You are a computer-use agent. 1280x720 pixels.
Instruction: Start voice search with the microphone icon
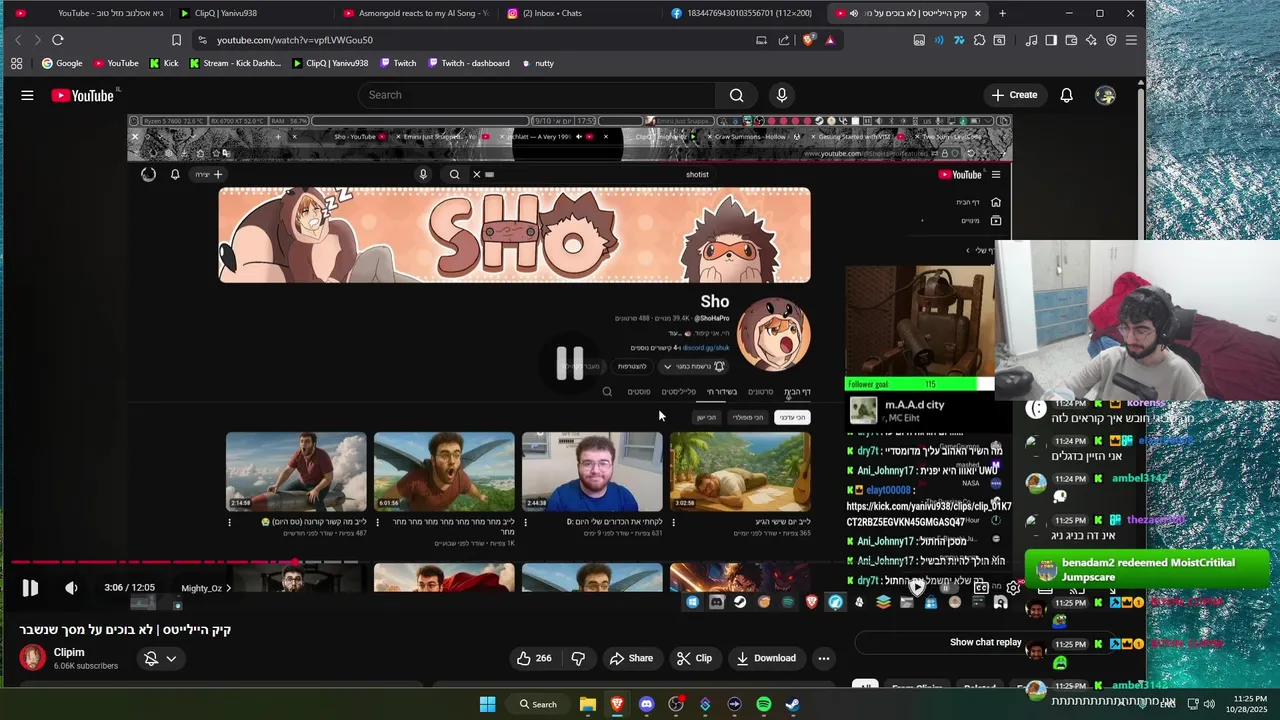[782, 95]
